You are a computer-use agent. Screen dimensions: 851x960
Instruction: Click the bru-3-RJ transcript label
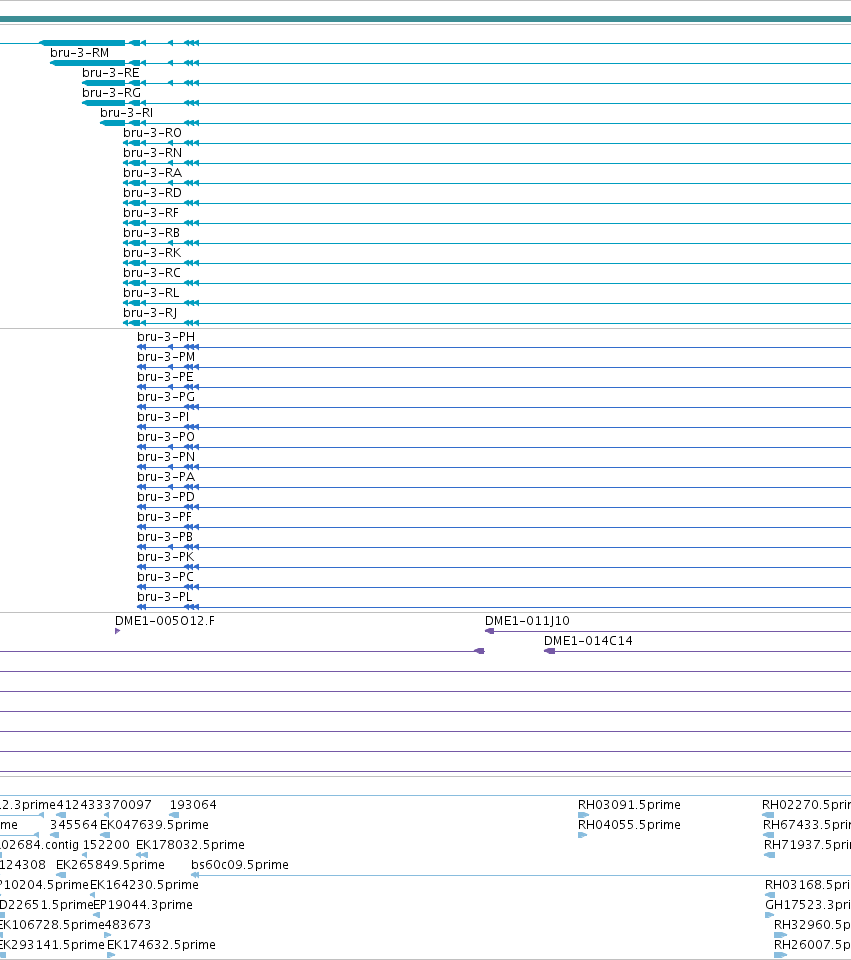coord(150,313)
